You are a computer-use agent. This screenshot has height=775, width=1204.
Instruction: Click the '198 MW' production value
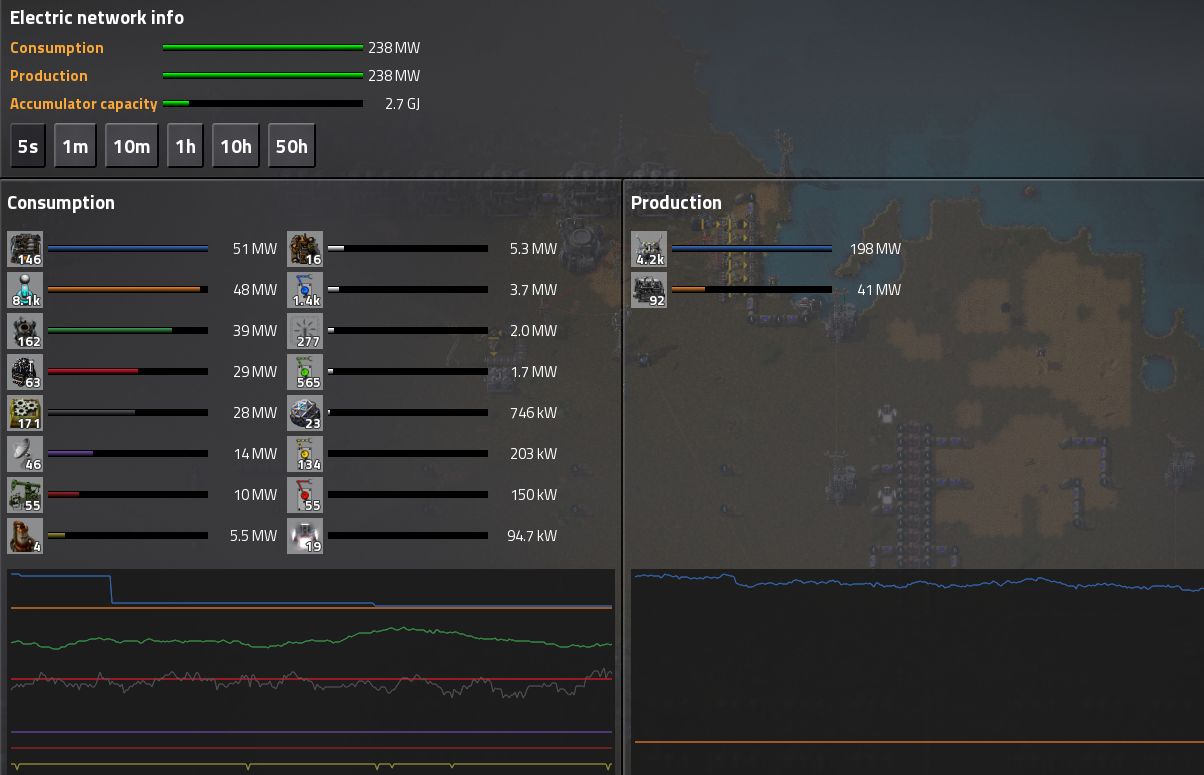(875, 249)
